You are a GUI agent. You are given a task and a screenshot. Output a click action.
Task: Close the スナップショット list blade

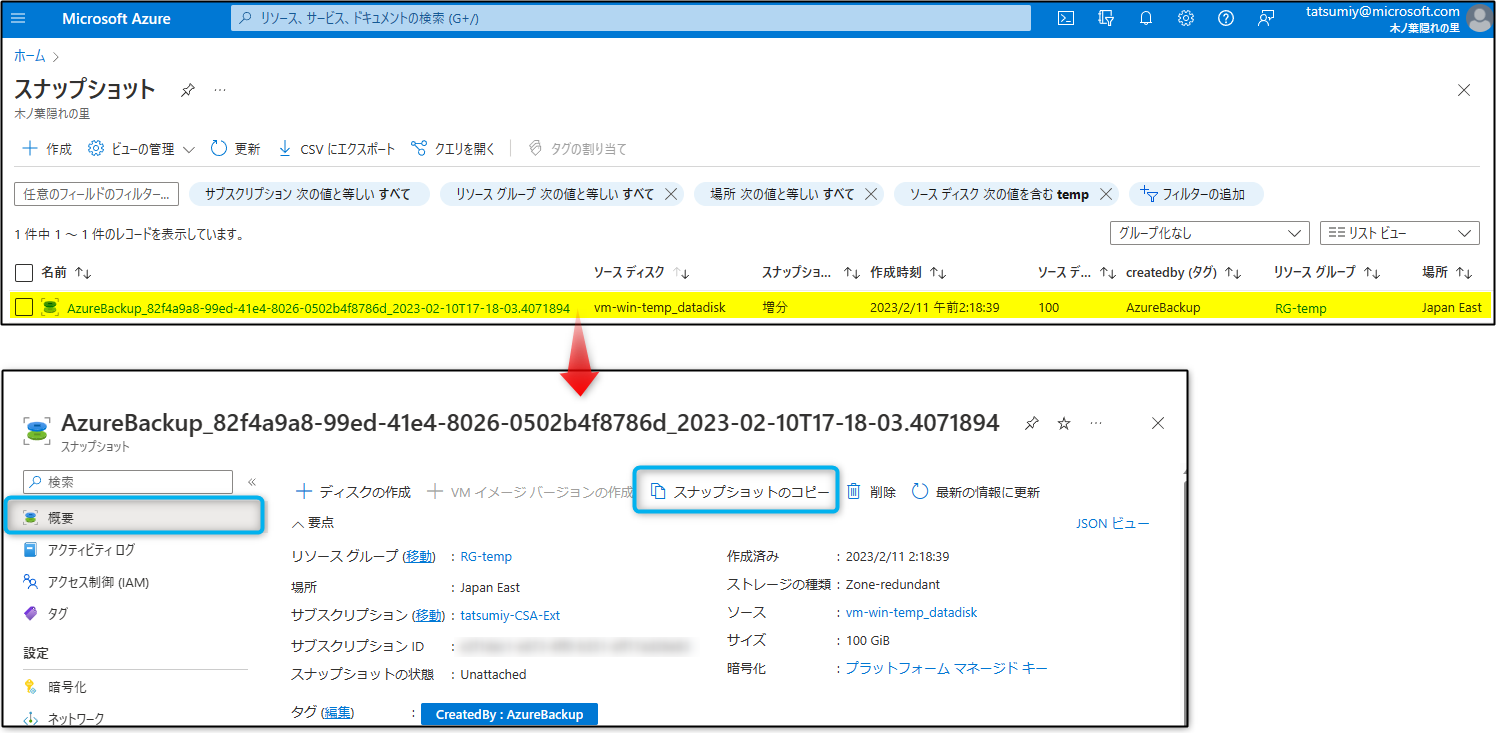(x=1464, y=90)
